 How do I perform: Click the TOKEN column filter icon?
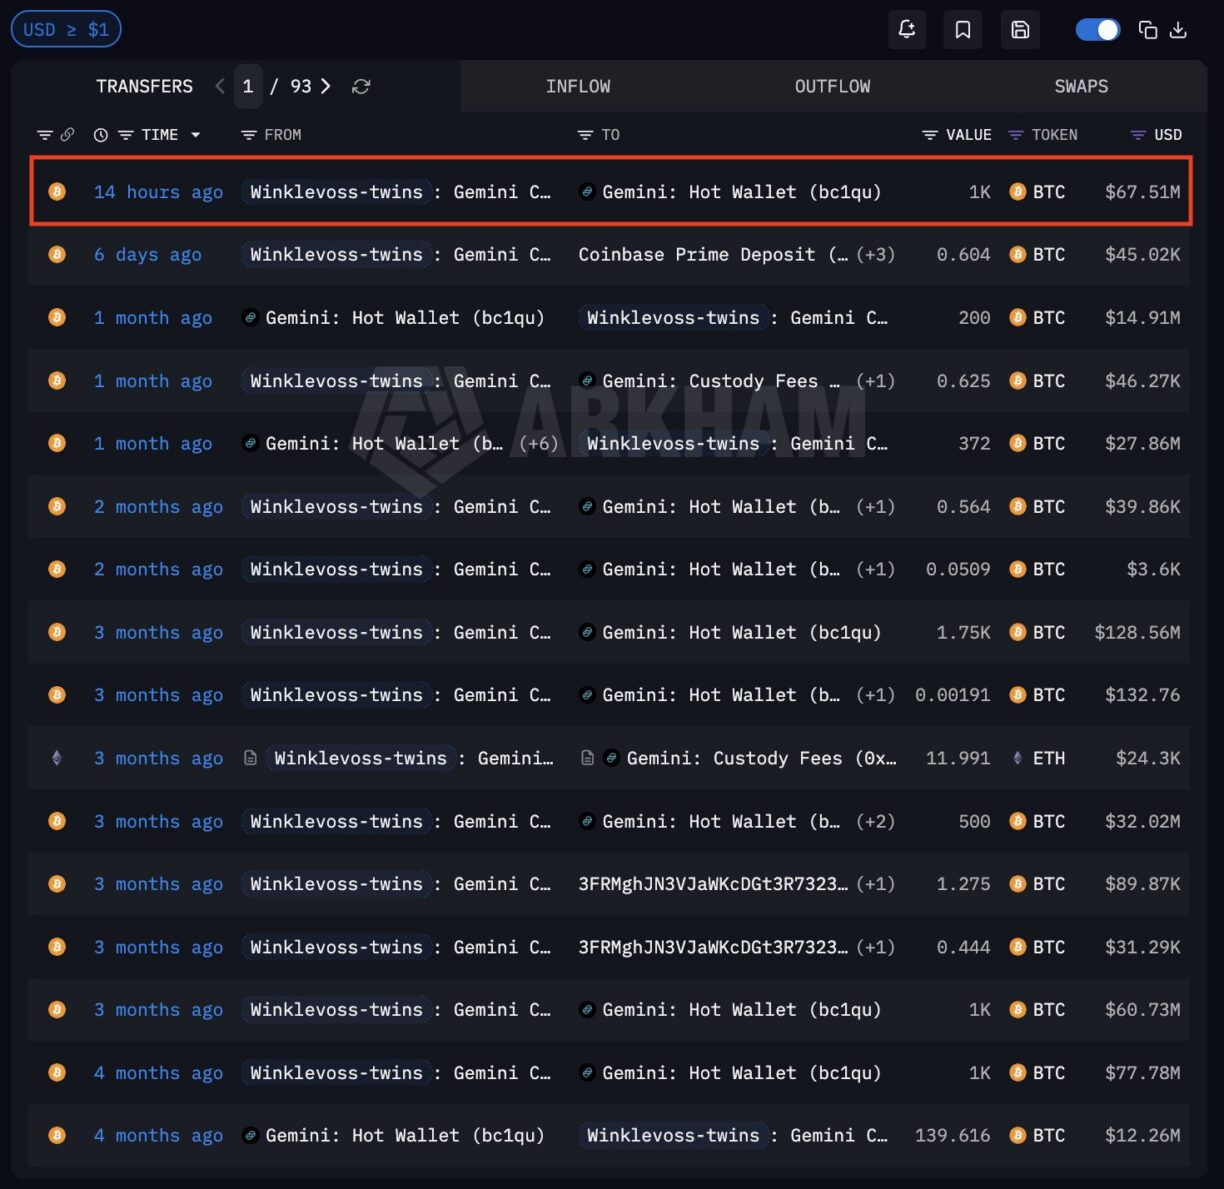1016,135
